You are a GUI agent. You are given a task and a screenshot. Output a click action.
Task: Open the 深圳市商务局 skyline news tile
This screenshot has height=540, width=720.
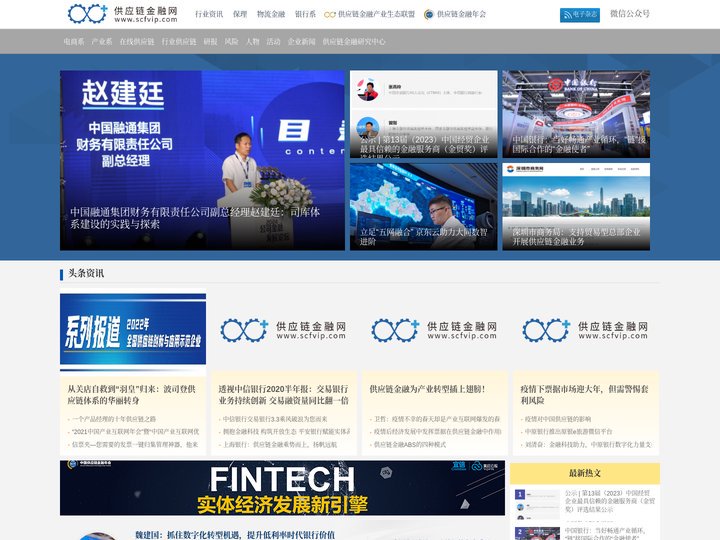[x=576, y=207]
